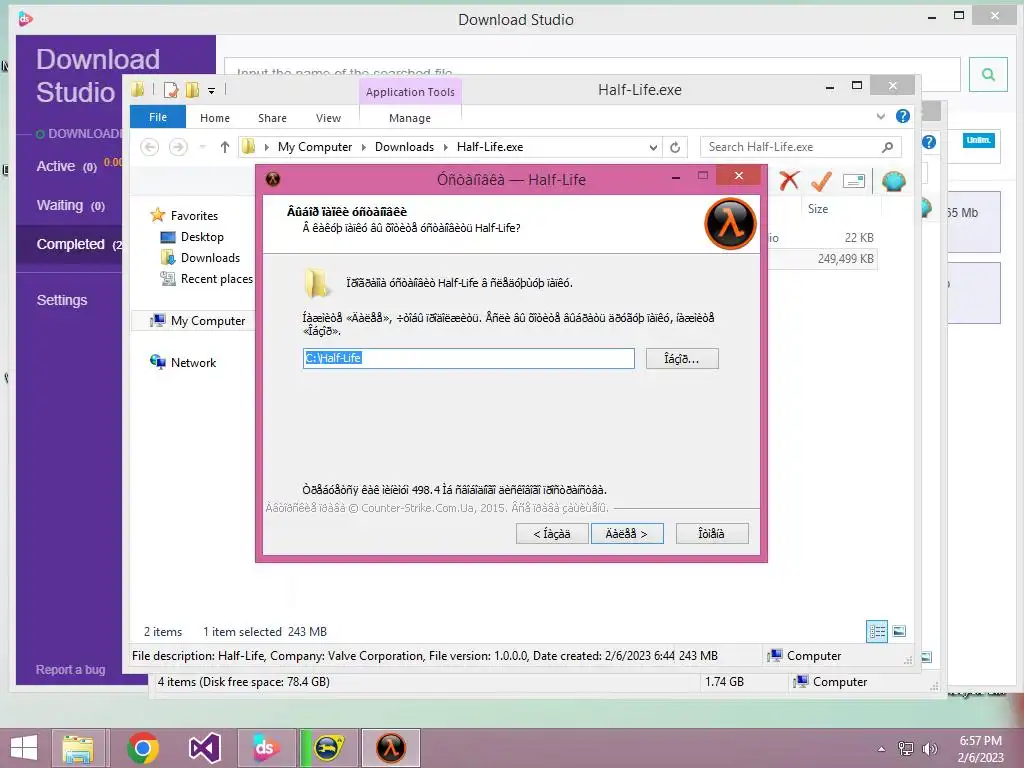
Task: Open Settings in Download Studio sidebar
Action: click(x=62, y=300)
